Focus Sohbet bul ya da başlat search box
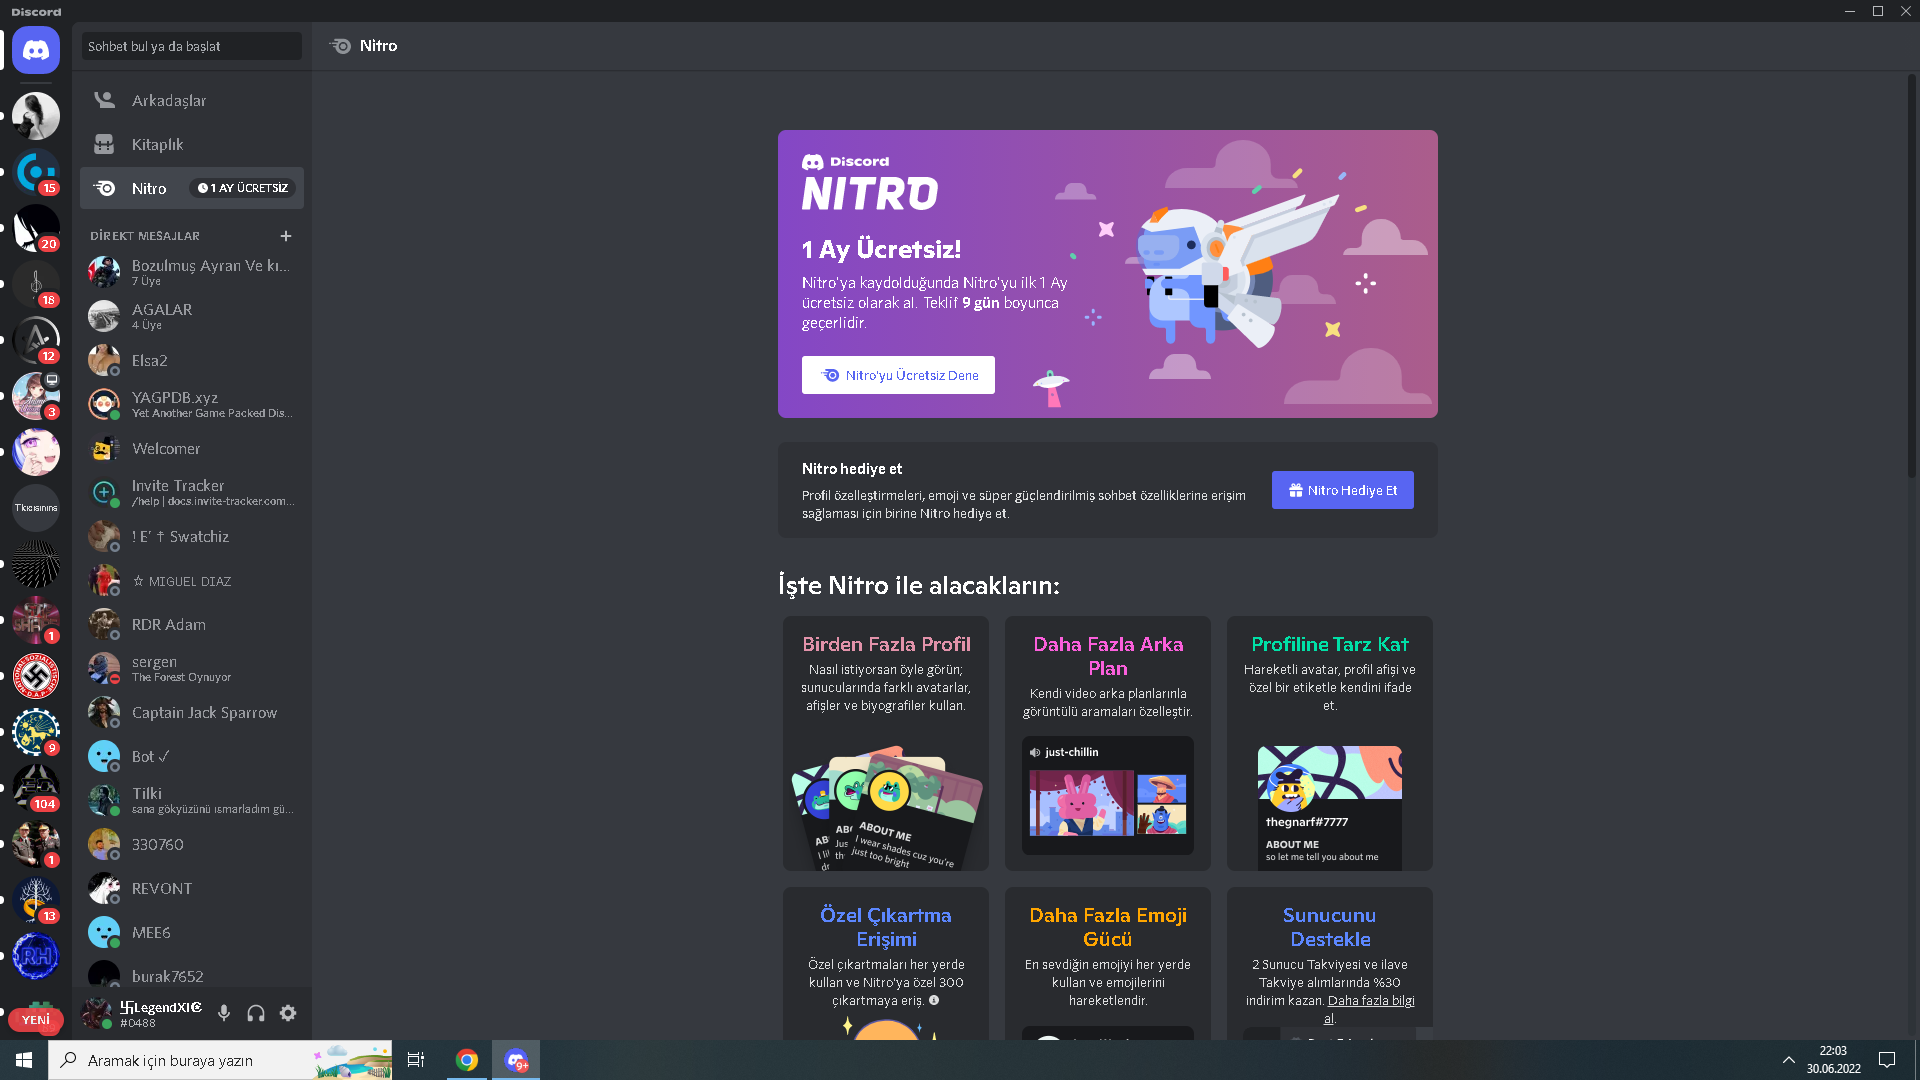Screen dimensions: 1920x1080 point(191,46)
